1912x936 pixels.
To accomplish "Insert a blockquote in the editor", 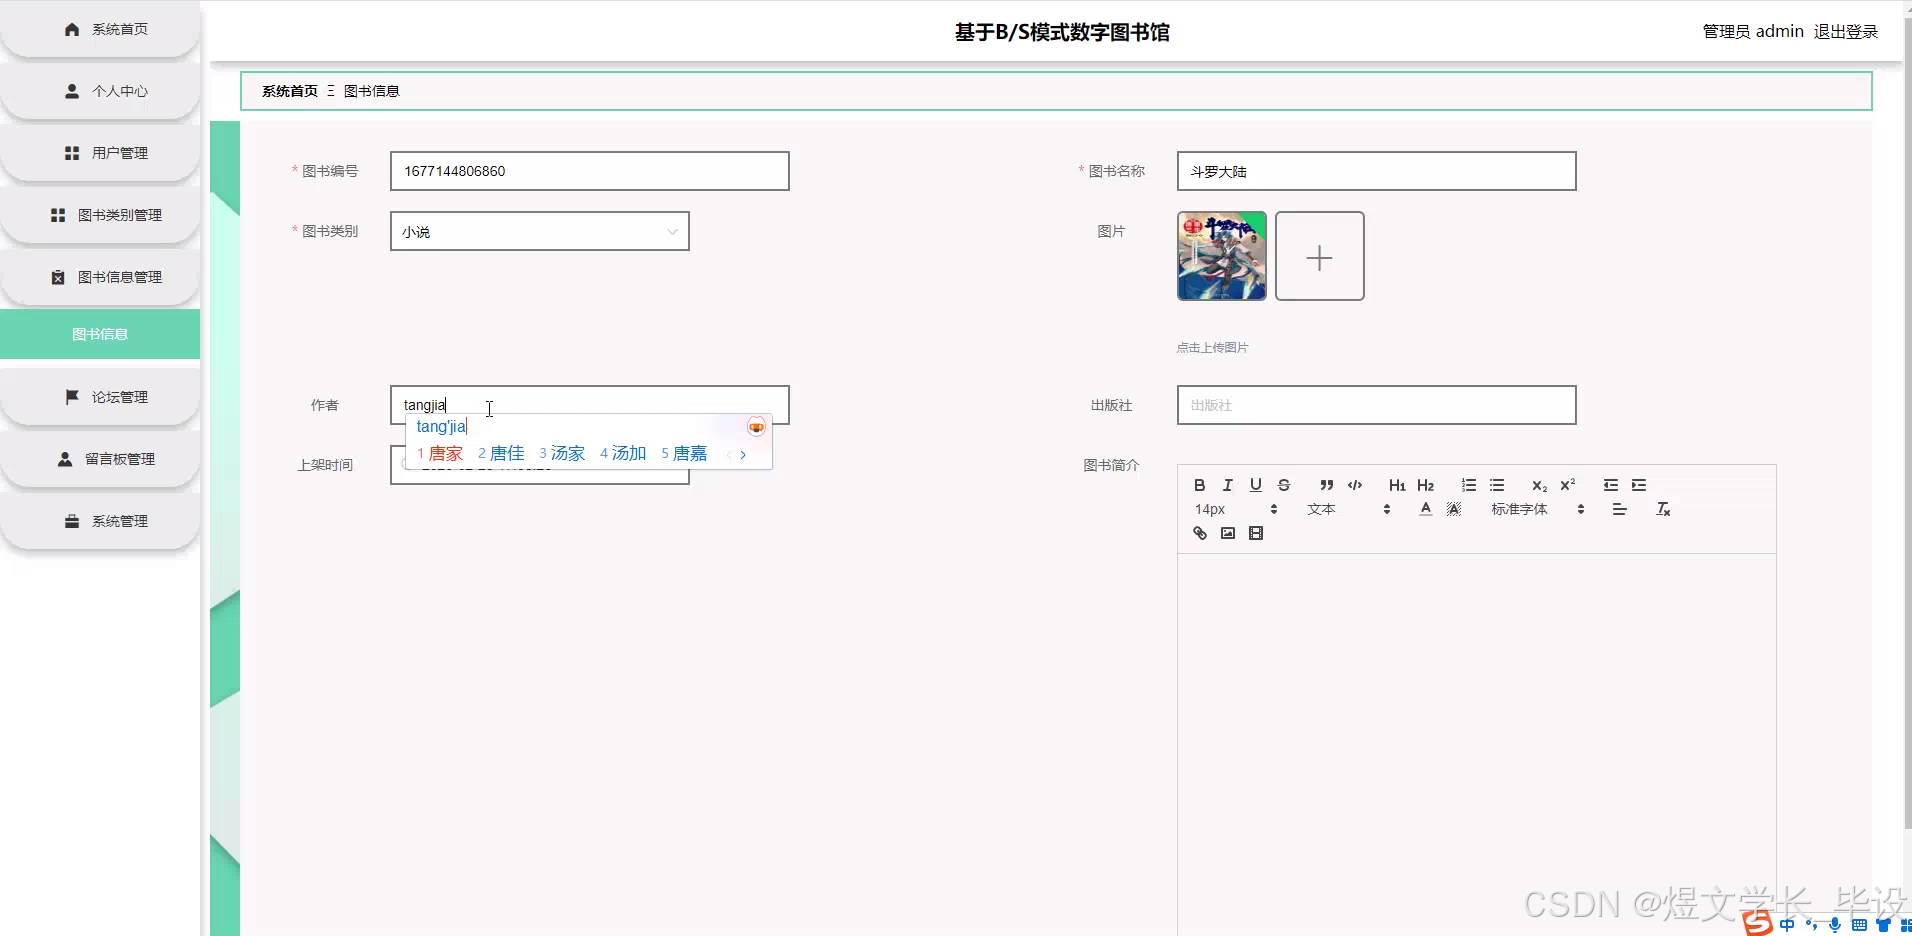I will pyautogui.click(x=1325, y=485).
